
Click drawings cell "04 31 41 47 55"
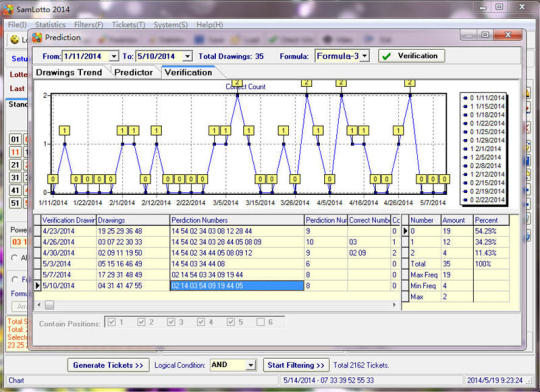133,286
